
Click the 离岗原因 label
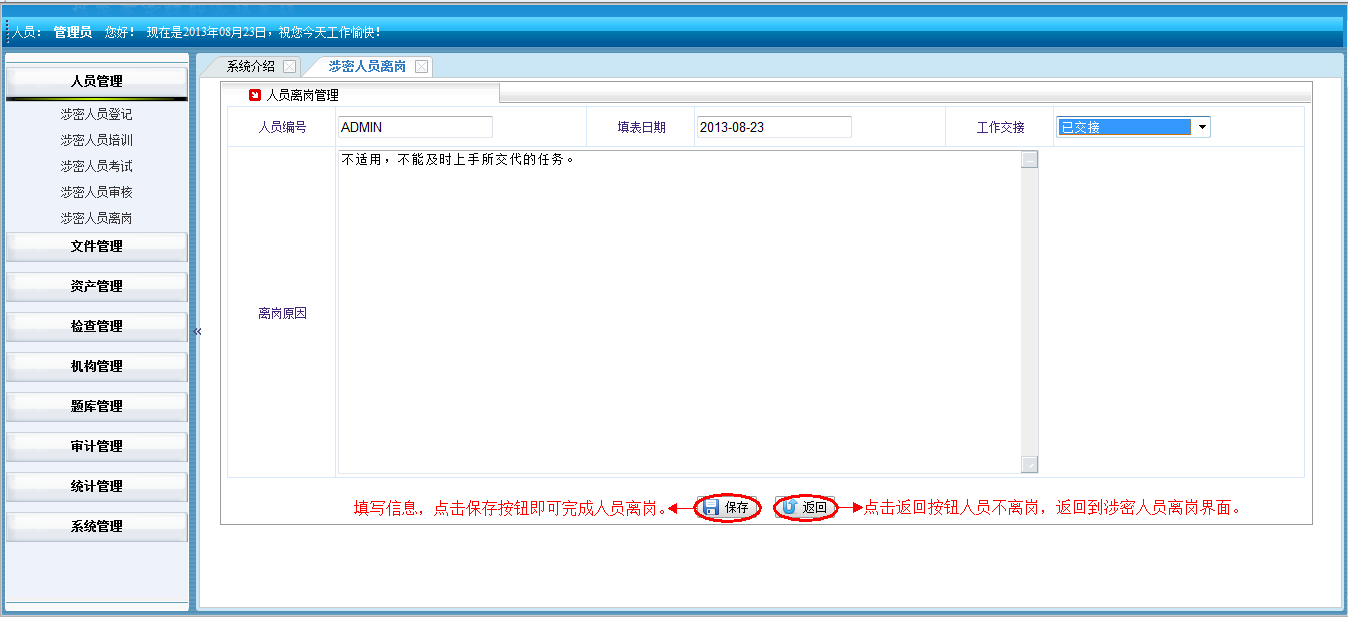[x=282, y=313]
